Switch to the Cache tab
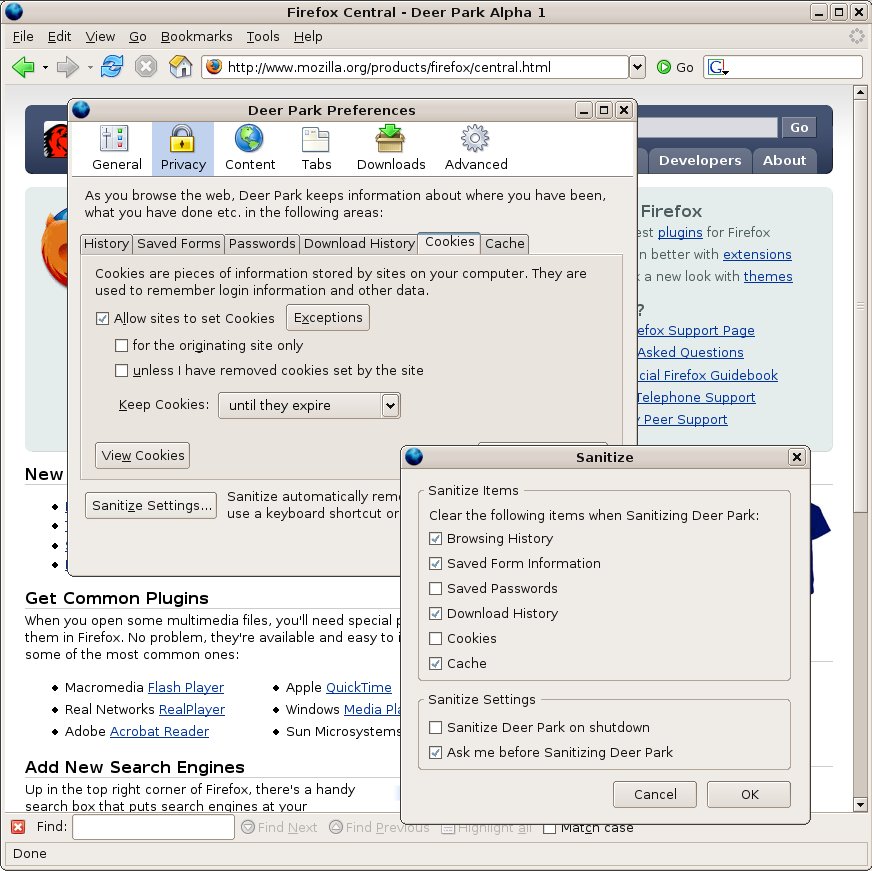Screen dimensions: 872x871 pyautogui.click(x=504, y=244)
